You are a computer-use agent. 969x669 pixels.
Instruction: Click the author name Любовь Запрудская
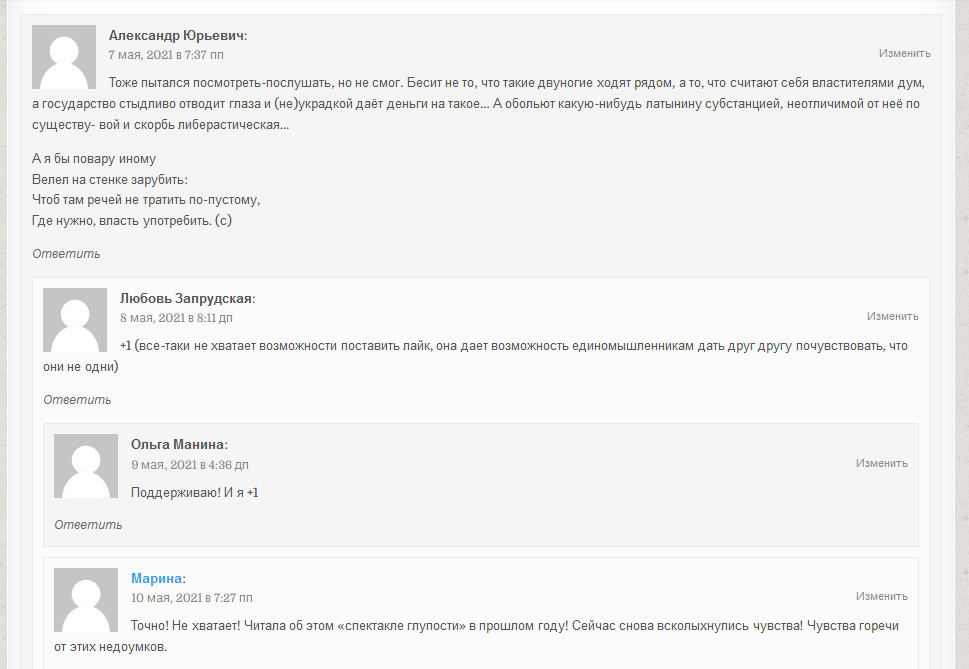[186, 298]
